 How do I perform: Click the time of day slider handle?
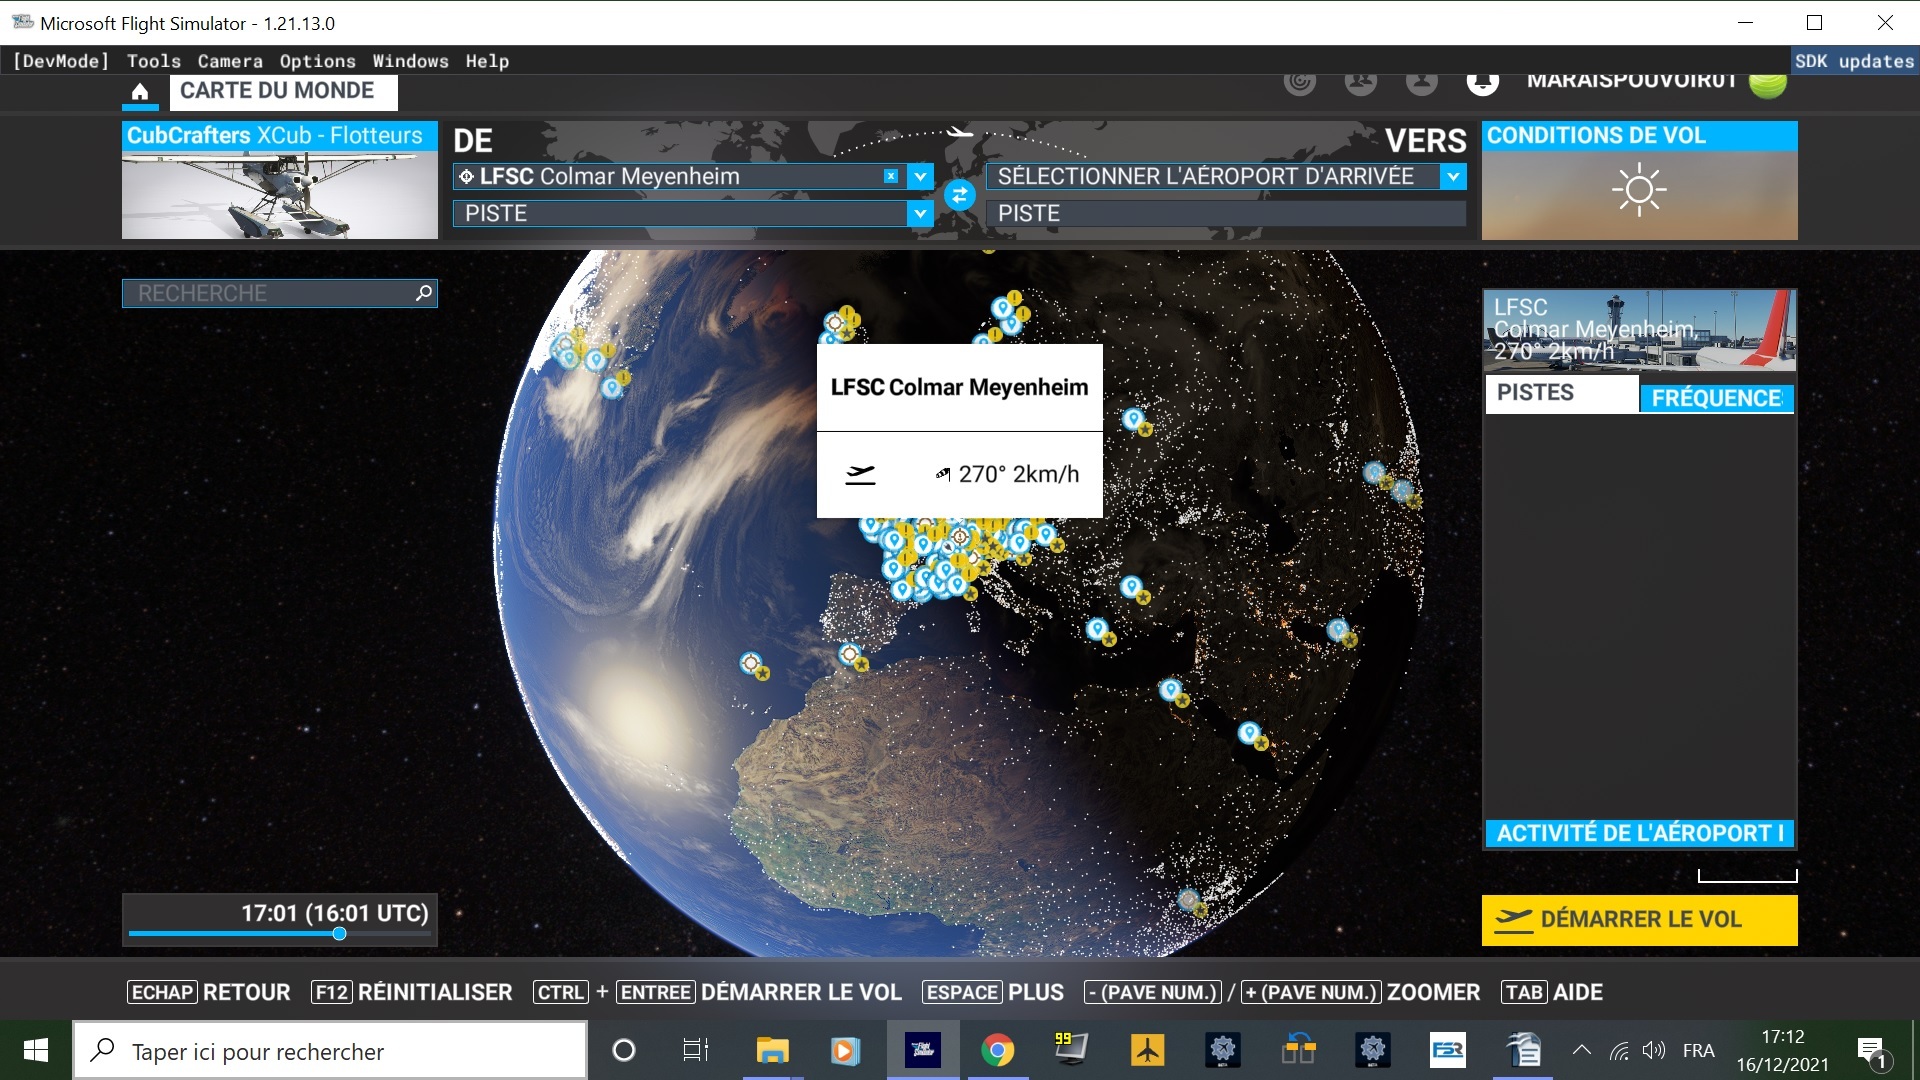(x=339, y=934)
